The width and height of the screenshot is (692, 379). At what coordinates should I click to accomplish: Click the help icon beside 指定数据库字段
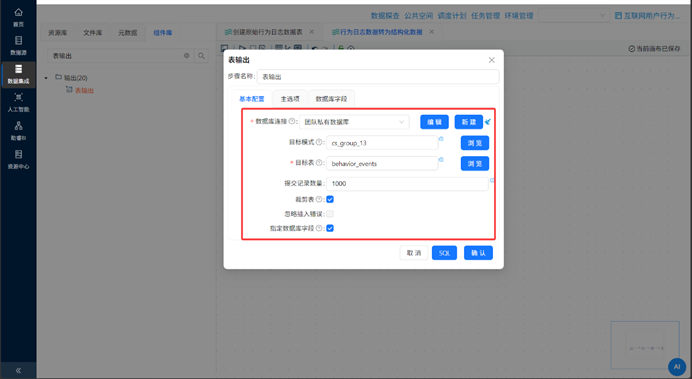(319, 228)
